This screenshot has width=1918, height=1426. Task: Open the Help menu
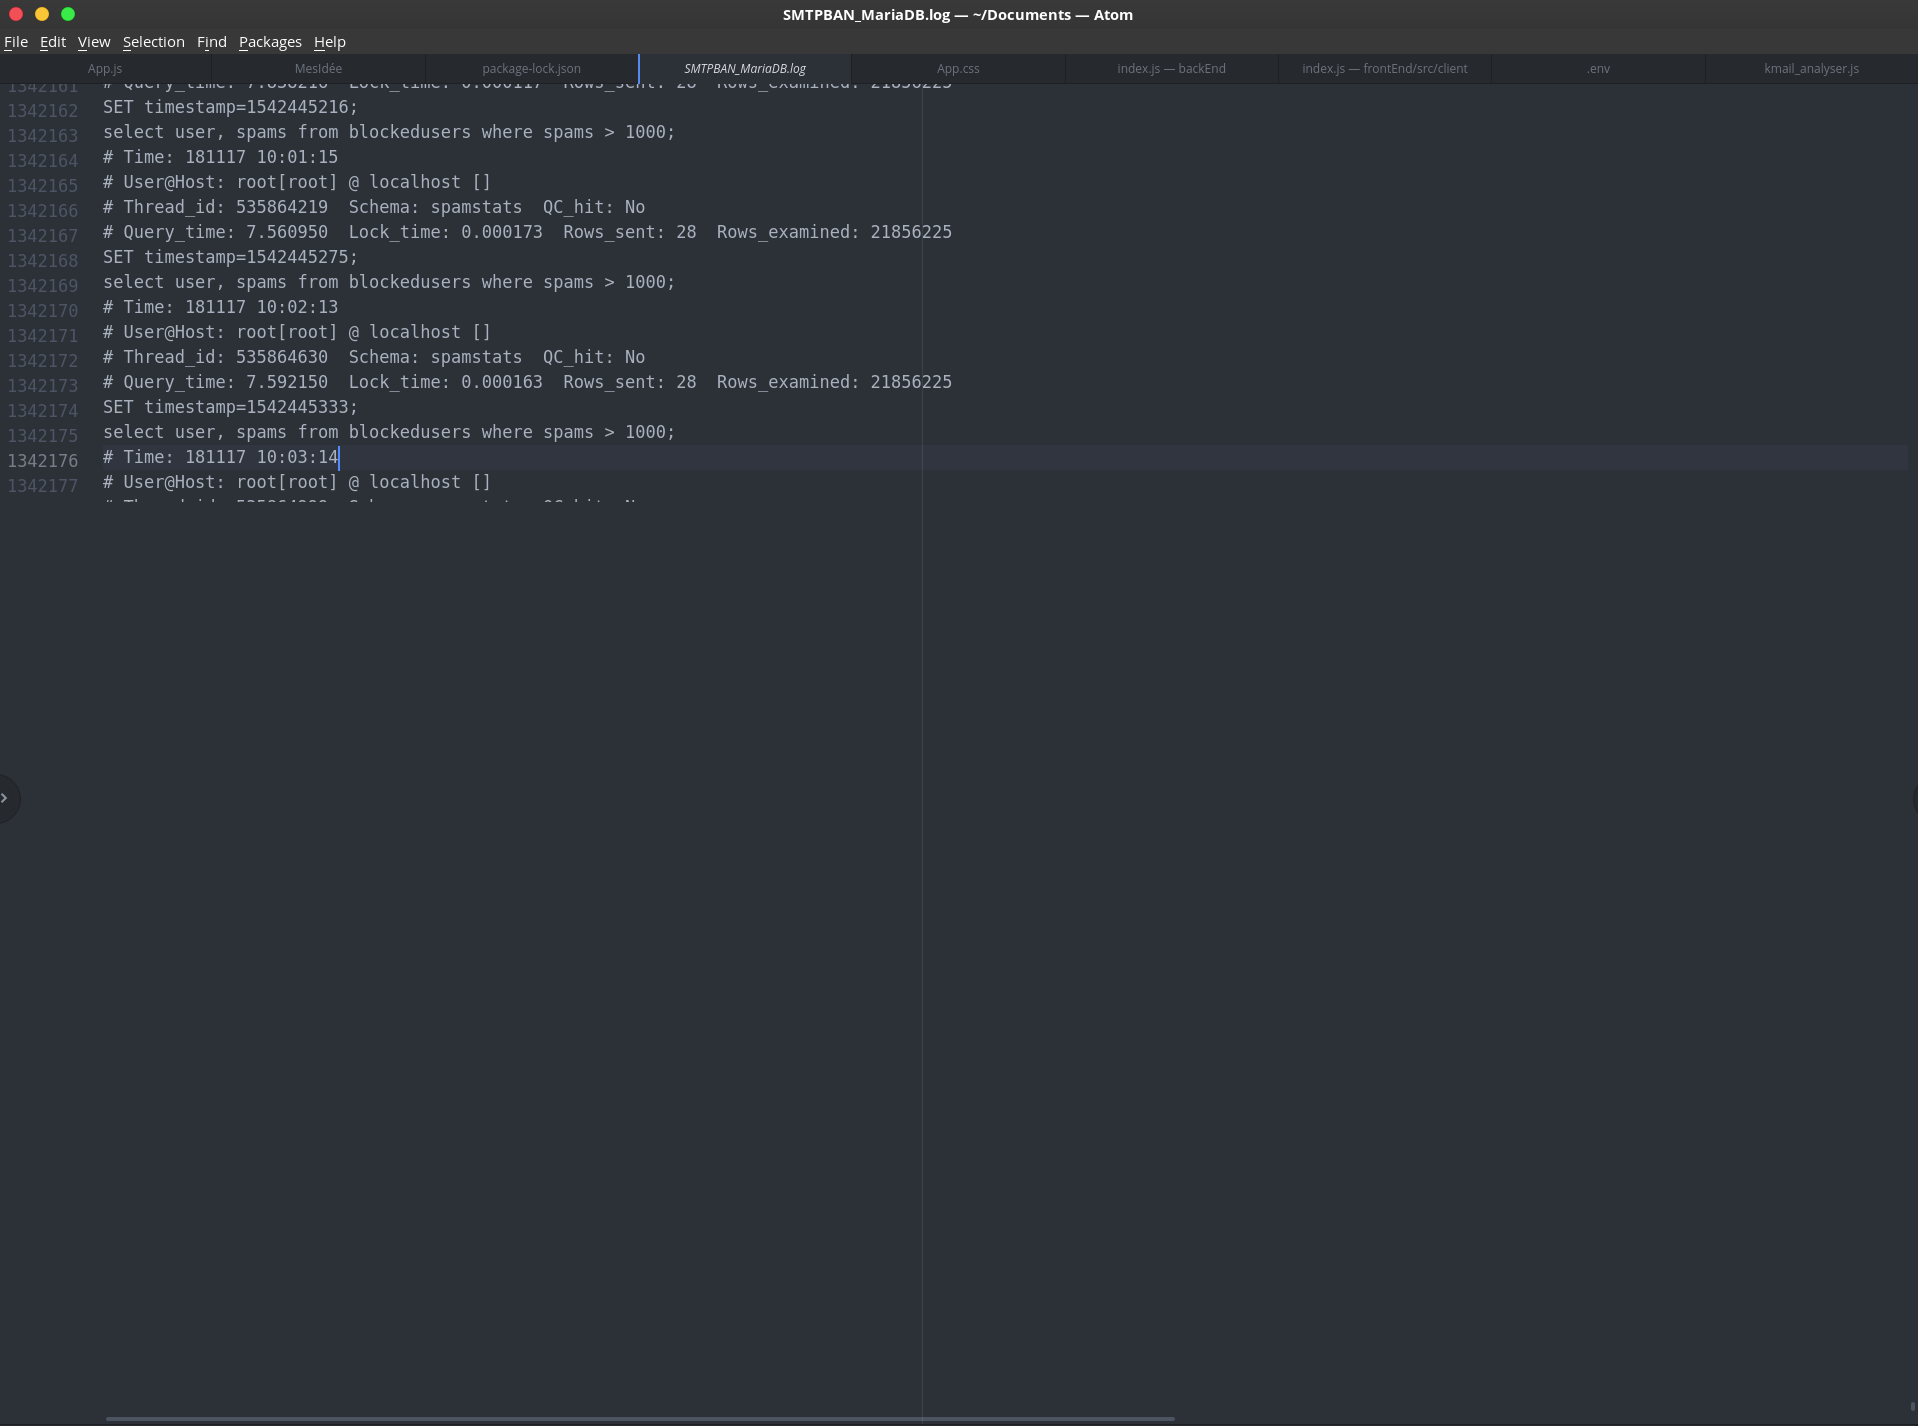pos(329,42)
